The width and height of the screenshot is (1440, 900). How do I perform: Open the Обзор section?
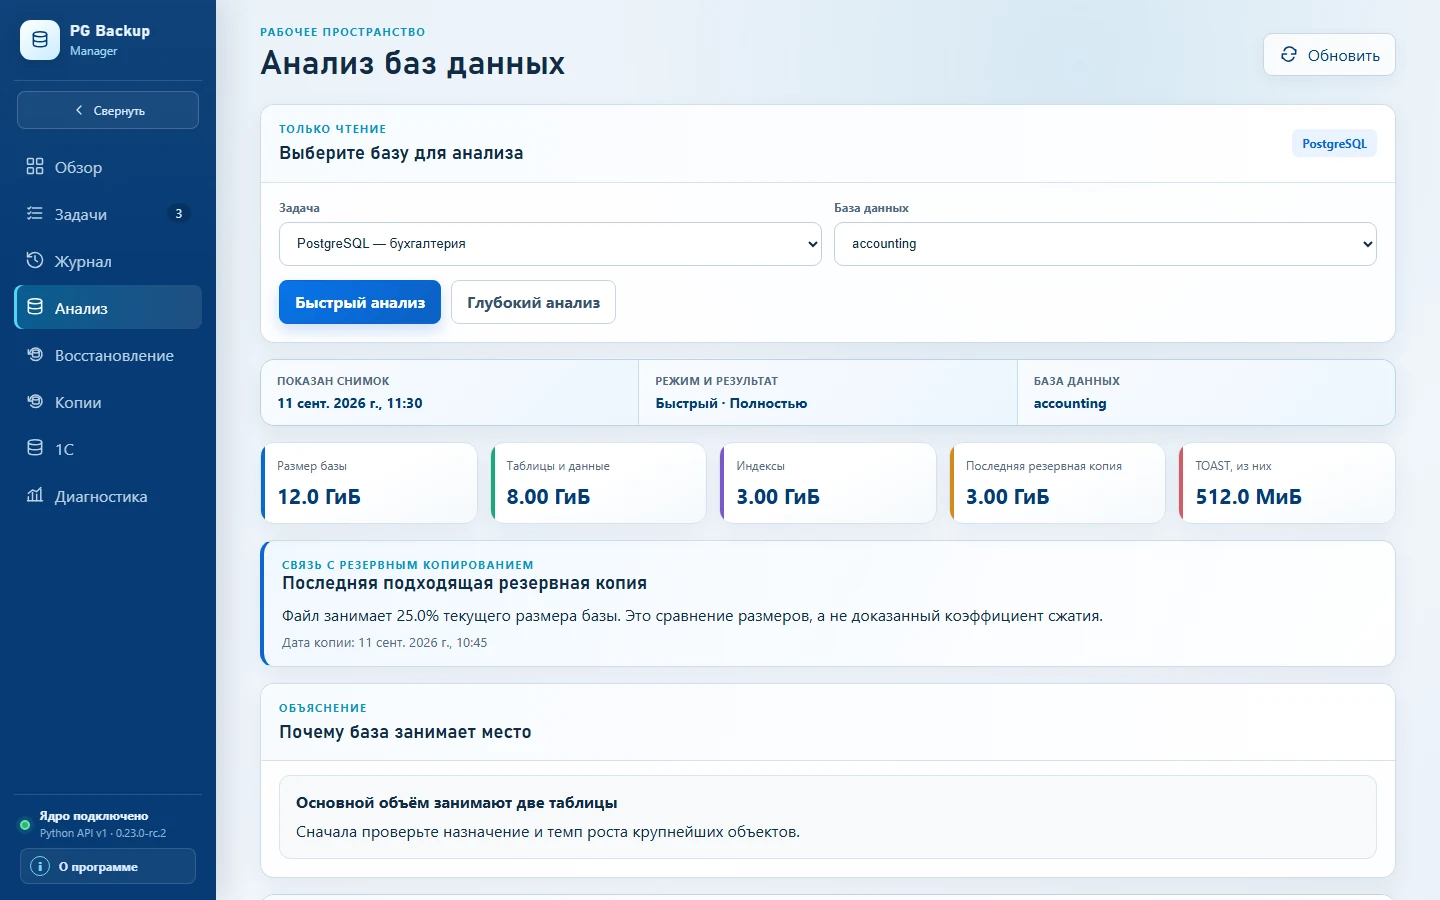tap(108, 167)
